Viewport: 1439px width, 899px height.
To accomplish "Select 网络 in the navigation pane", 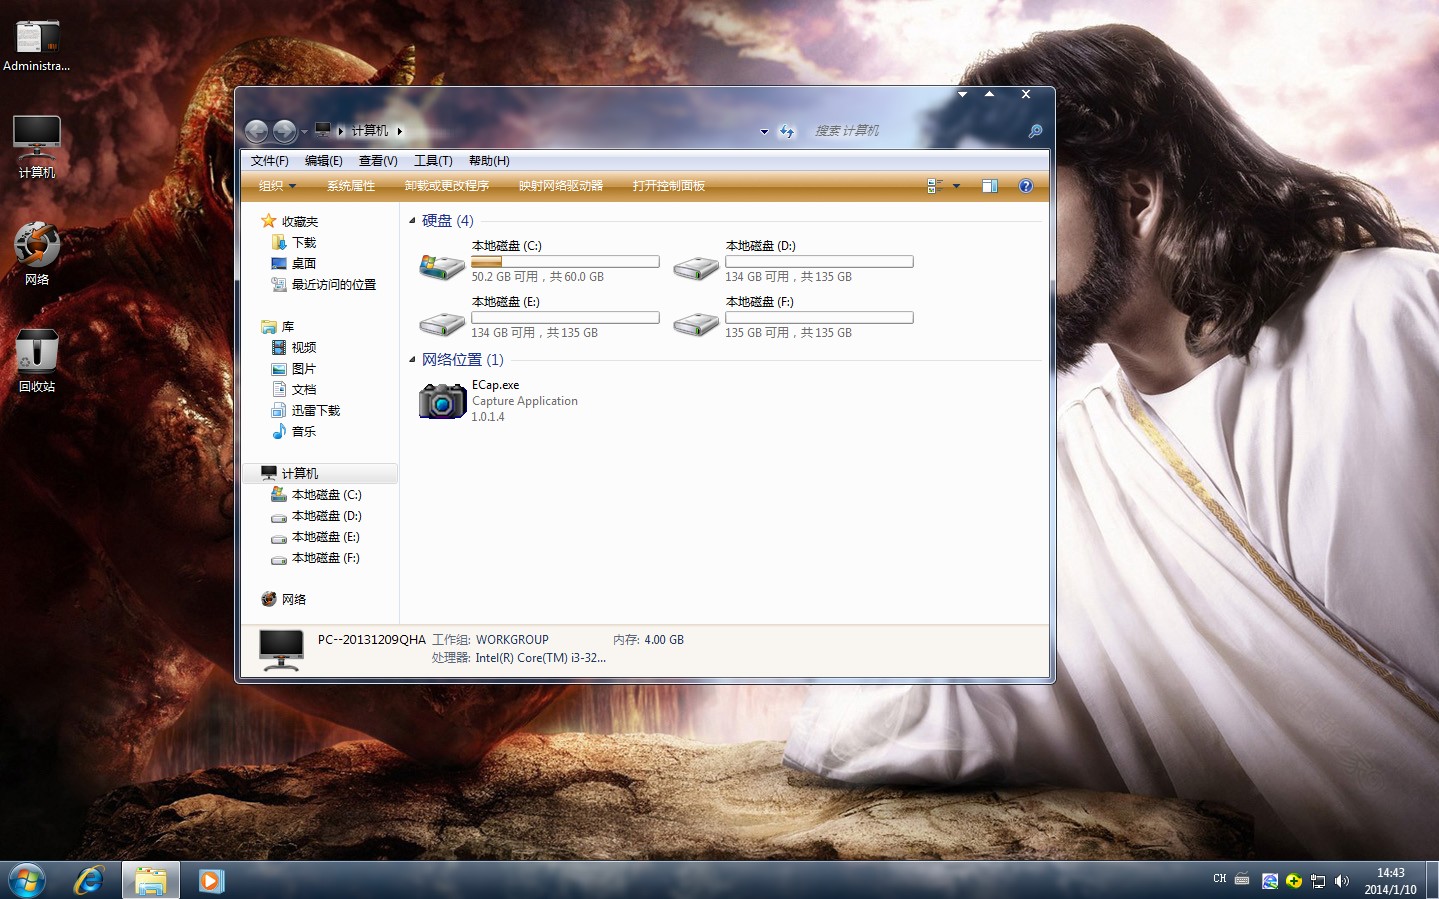I will pyautogui.click(x=284, y=600).
